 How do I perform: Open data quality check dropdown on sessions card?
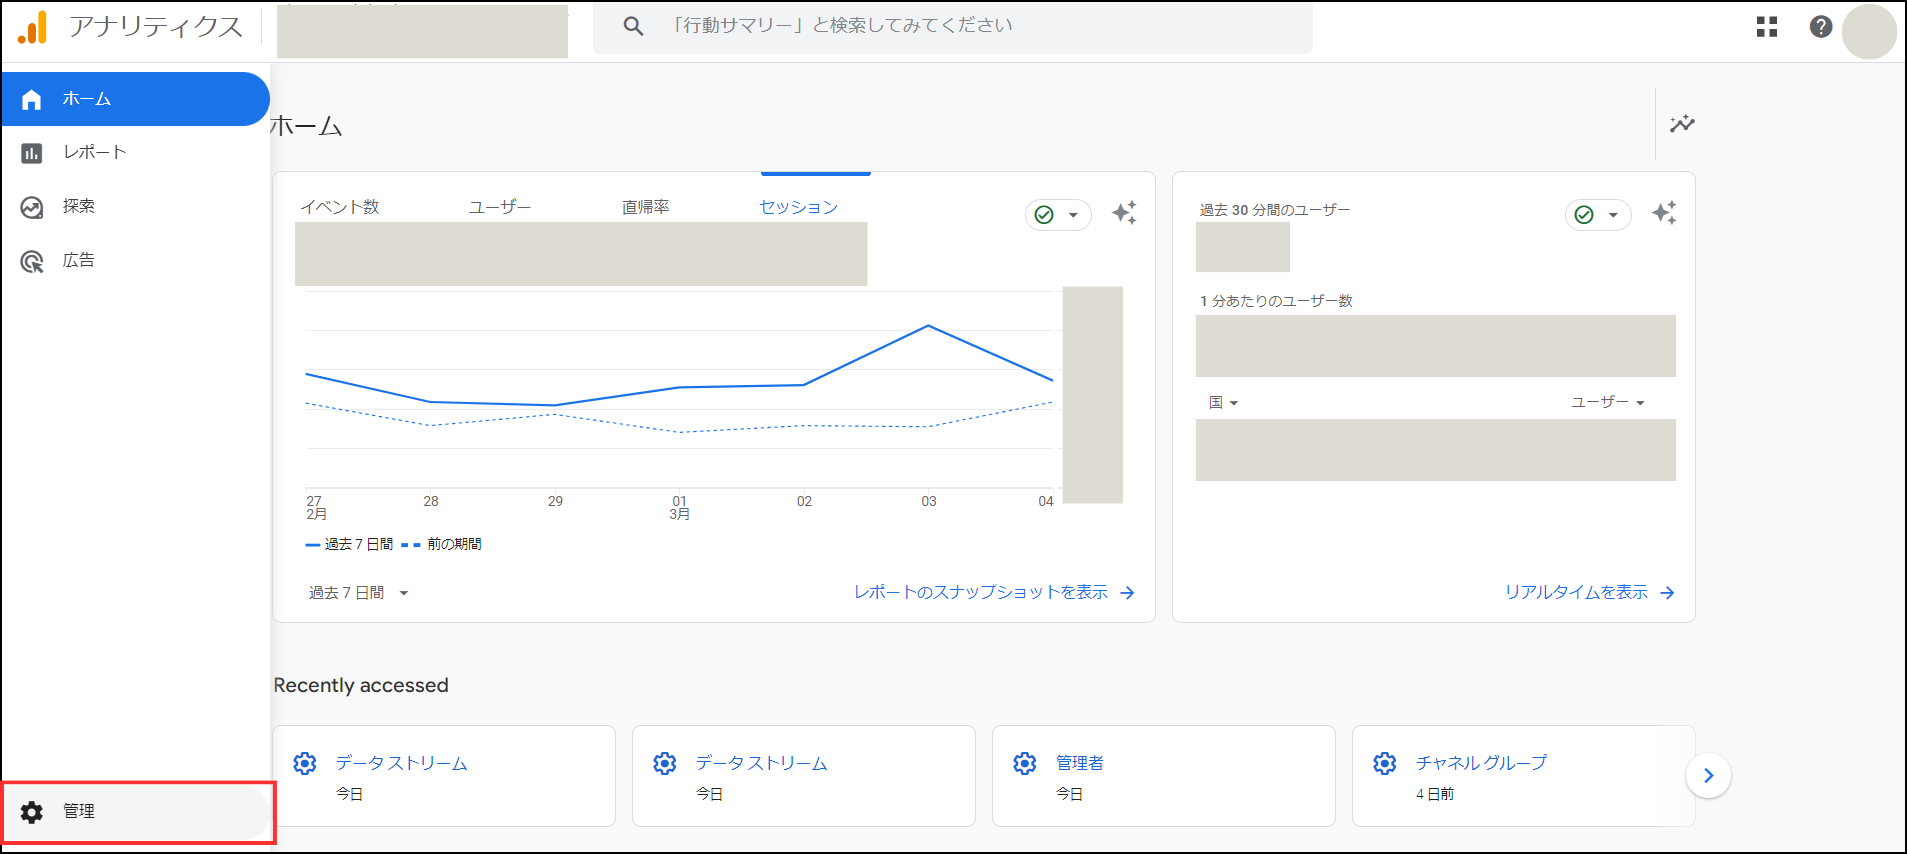click(x=1058, y=215)
